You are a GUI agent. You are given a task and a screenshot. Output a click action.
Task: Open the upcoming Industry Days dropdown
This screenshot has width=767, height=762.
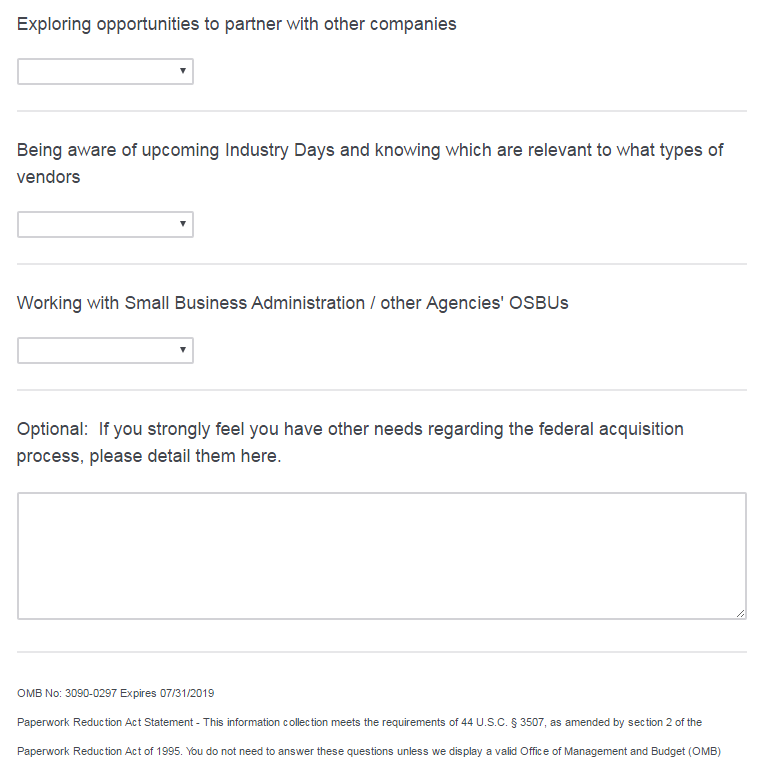click(105, 224)
